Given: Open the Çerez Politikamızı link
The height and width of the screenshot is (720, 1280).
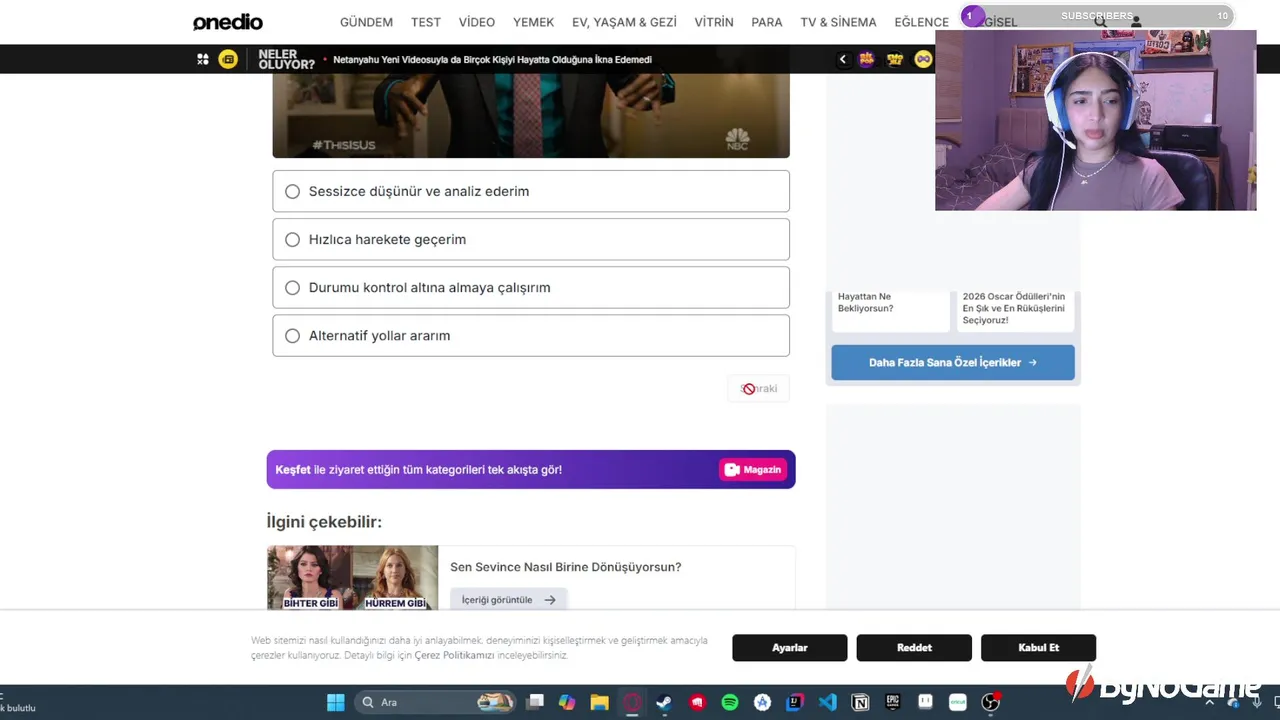Looking at the screenshot, I should coord(454,655).
